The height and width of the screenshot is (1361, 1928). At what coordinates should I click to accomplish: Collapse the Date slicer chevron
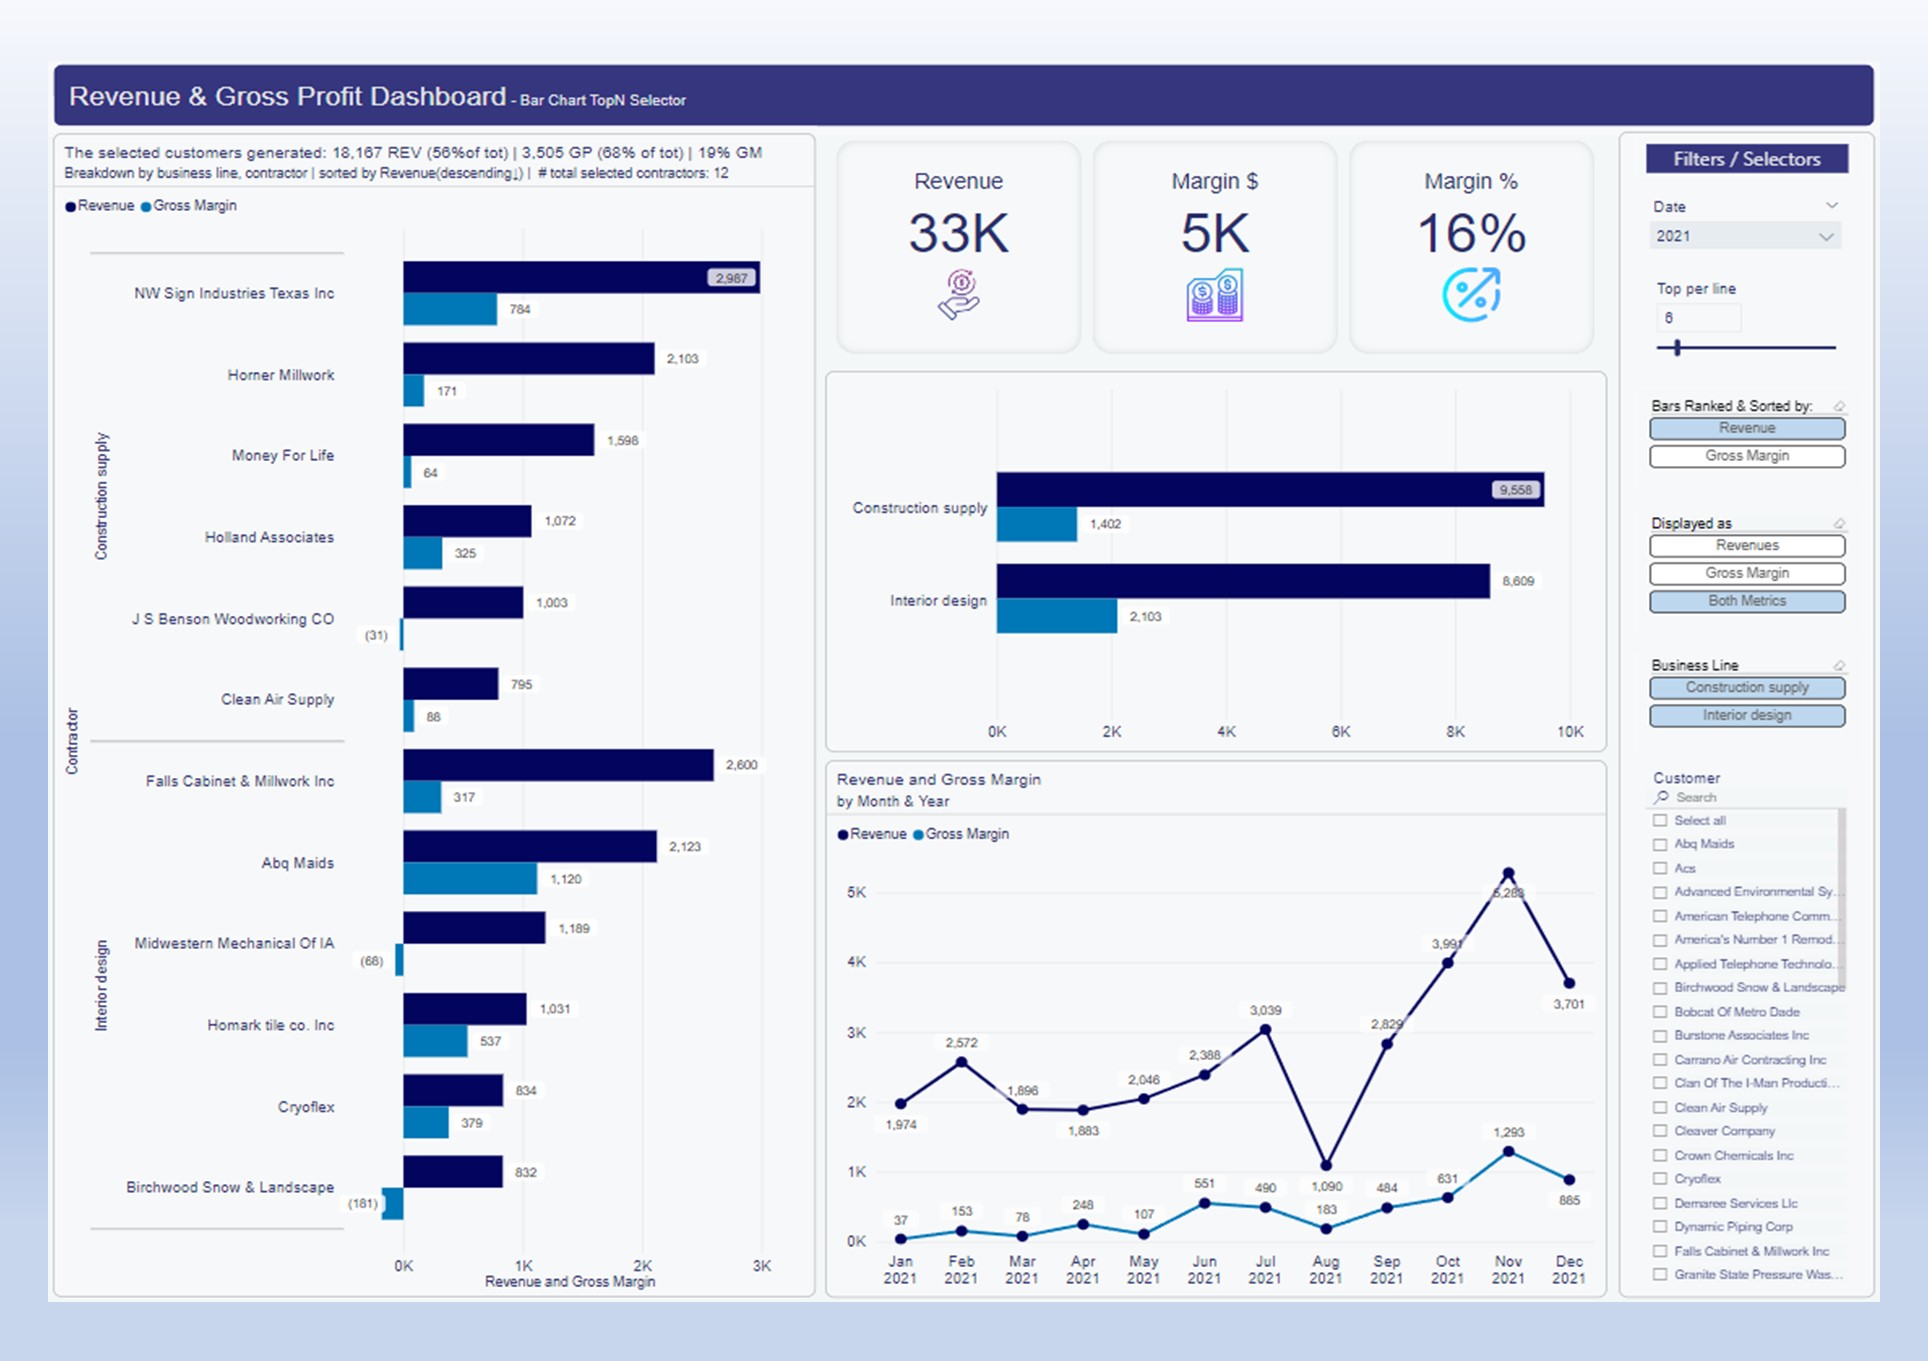coord(1831,206)
